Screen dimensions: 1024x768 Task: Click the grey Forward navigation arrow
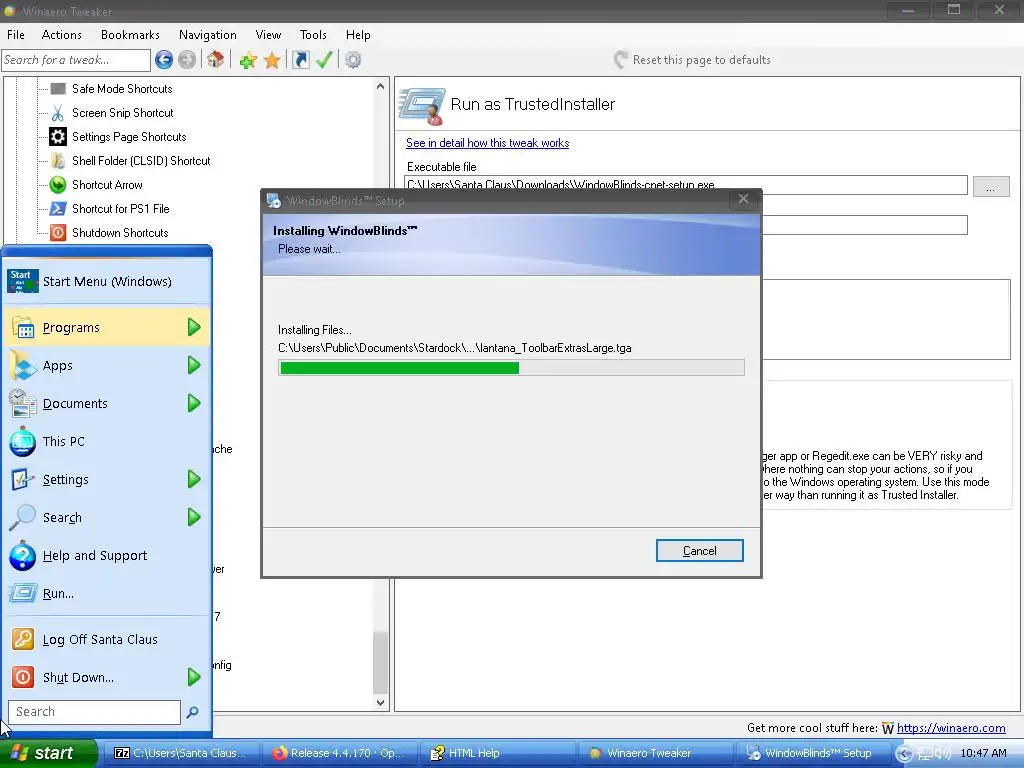[187, 60]
